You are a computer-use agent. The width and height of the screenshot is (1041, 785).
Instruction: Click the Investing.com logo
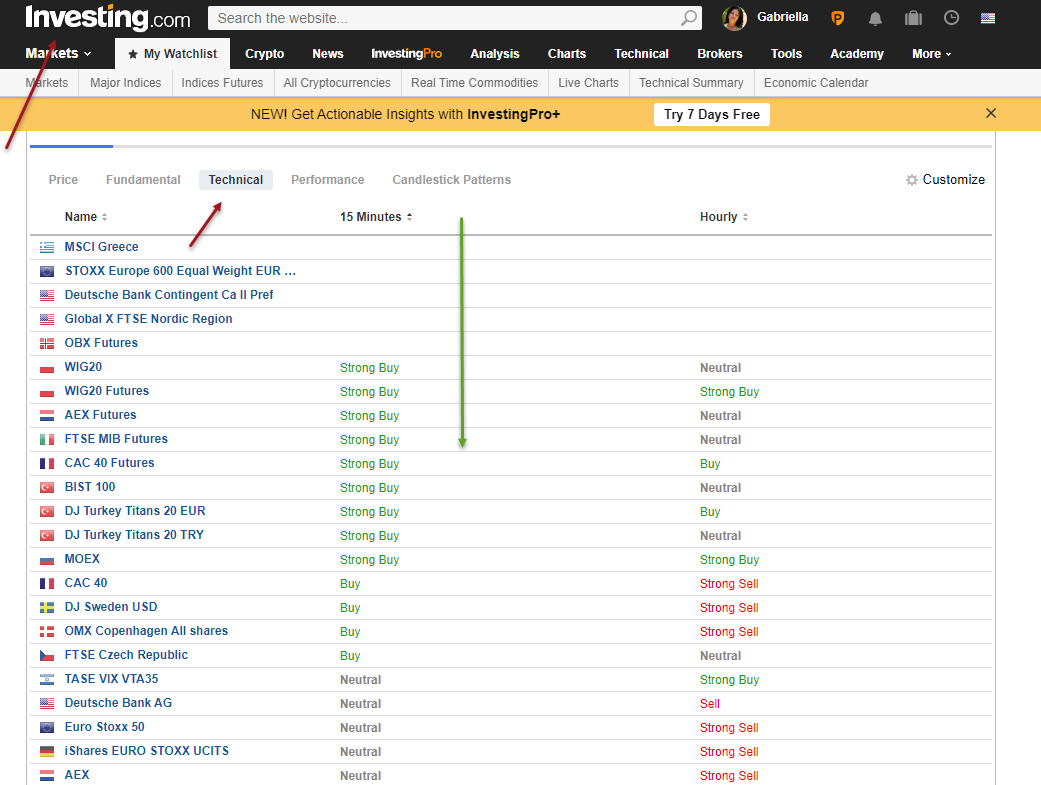tap(108, 18)
